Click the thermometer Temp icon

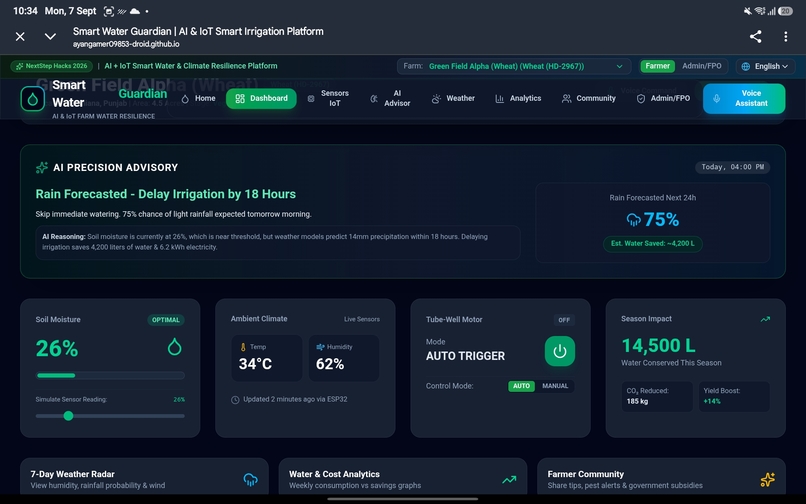pyautogui.click(x=243, y=347)
